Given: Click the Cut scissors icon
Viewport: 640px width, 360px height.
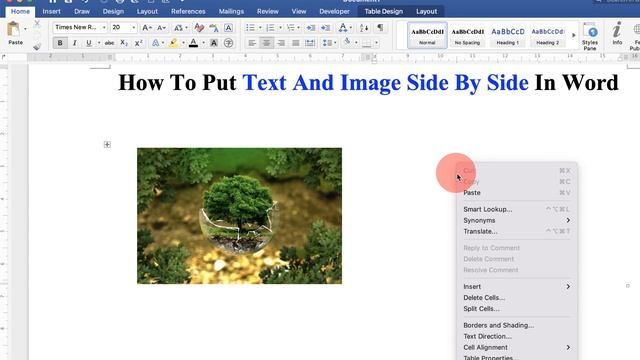Looking at the screenshot, I should pos(37,24).
